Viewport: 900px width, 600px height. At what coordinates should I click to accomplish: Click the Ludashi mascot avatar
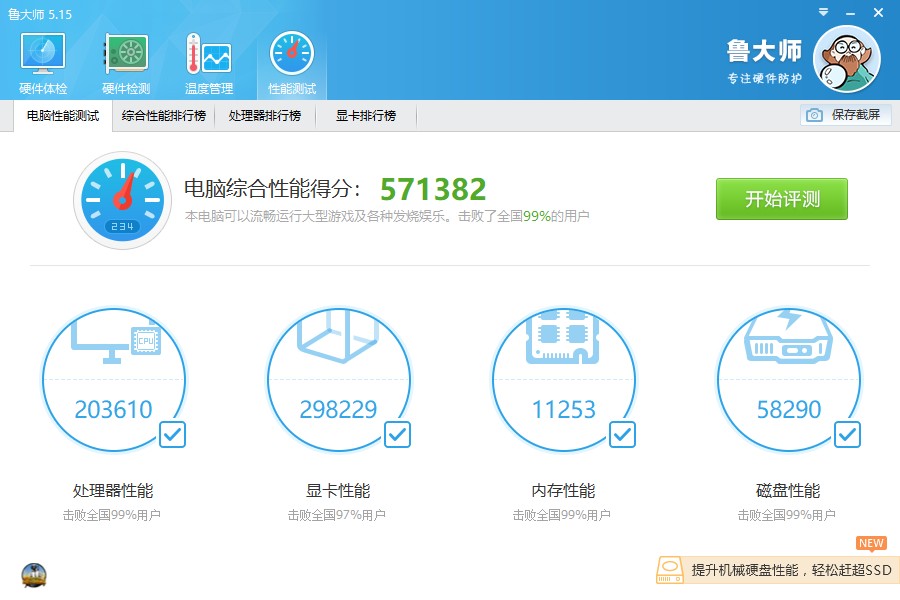[846, 58]
